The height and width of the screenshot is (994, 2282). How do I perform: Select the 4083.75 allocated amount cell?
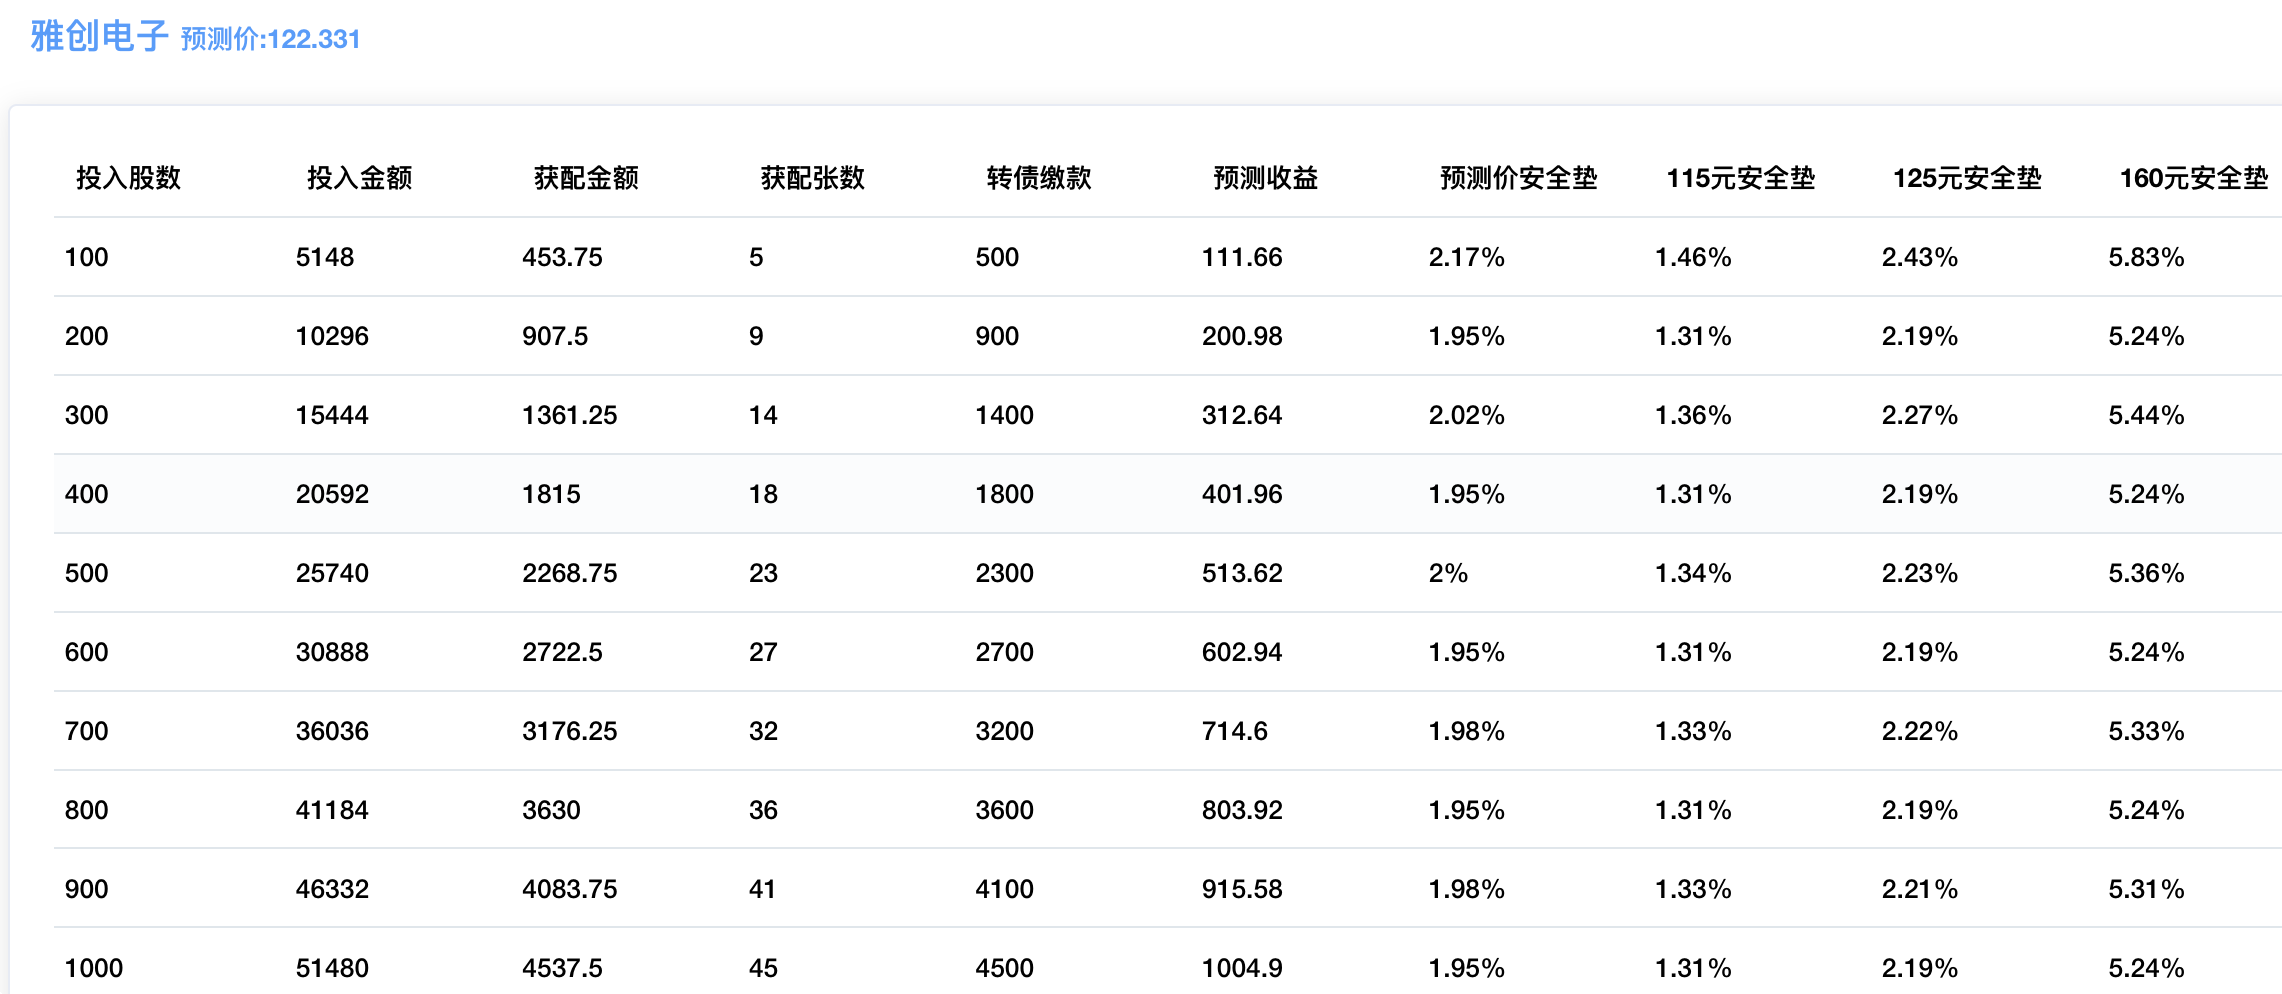click(x=570, y=889)
